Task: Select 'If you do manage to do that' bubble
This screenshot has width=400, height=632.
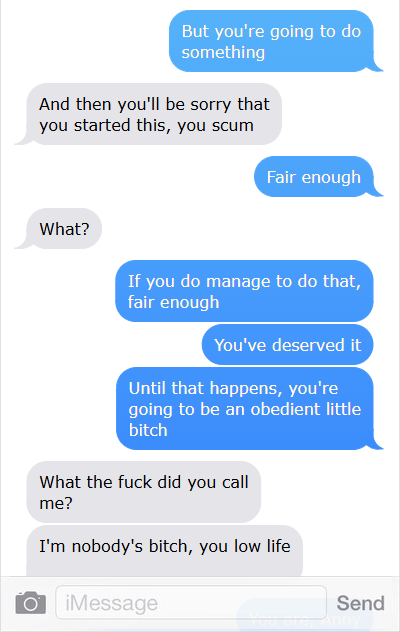Action: coord(244,291)
